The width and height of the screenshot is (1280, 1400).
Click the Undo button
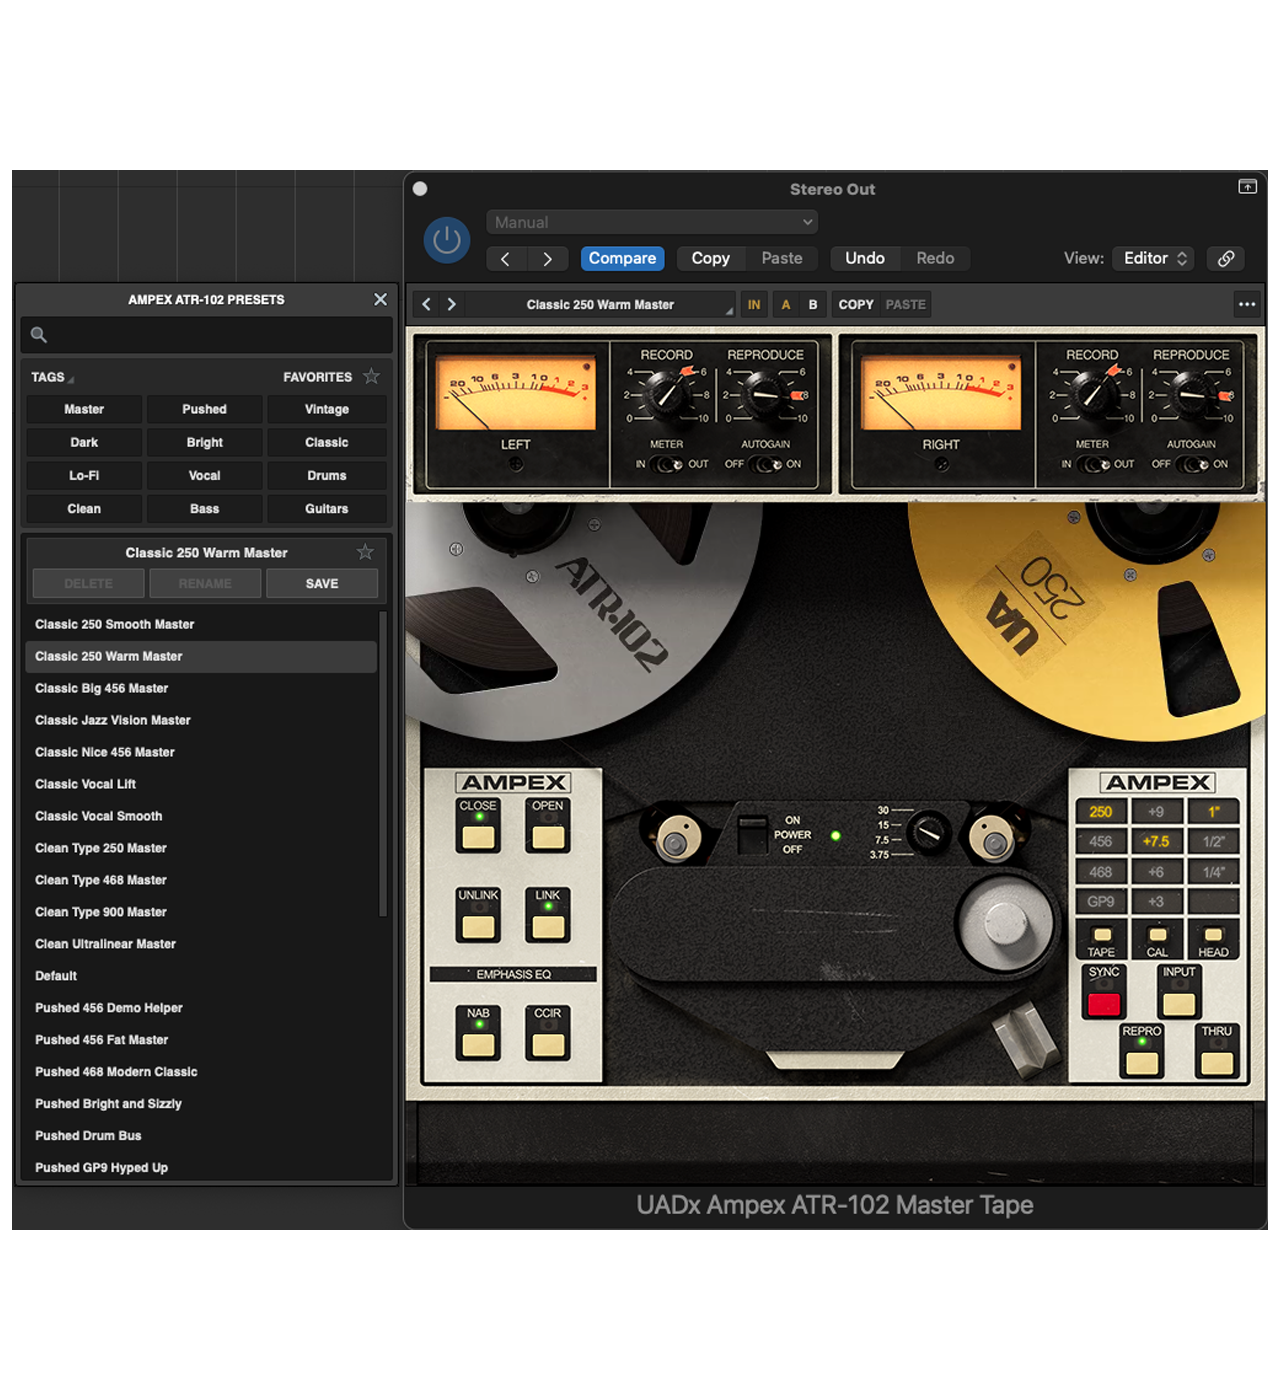865,258
